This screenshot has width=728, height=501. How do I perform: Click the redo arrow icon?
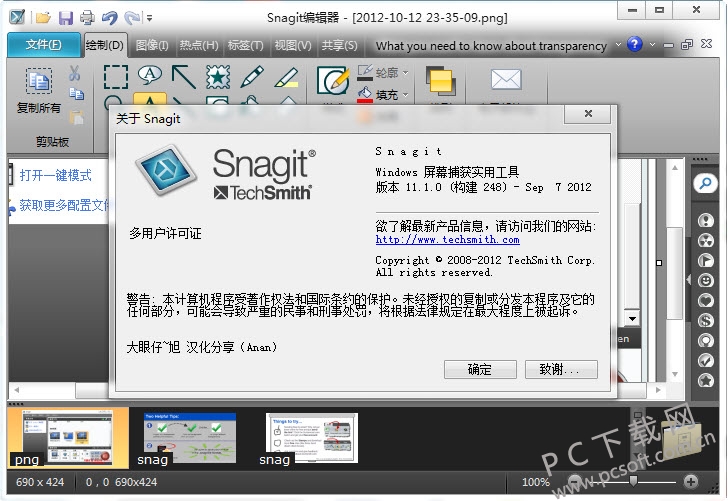[x=132, y=18]
